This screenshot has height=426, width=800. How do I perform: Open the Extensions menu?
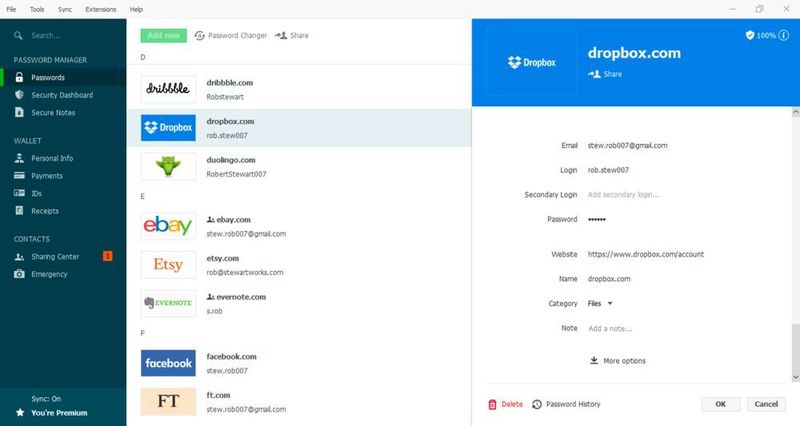[x=101, y=9]
